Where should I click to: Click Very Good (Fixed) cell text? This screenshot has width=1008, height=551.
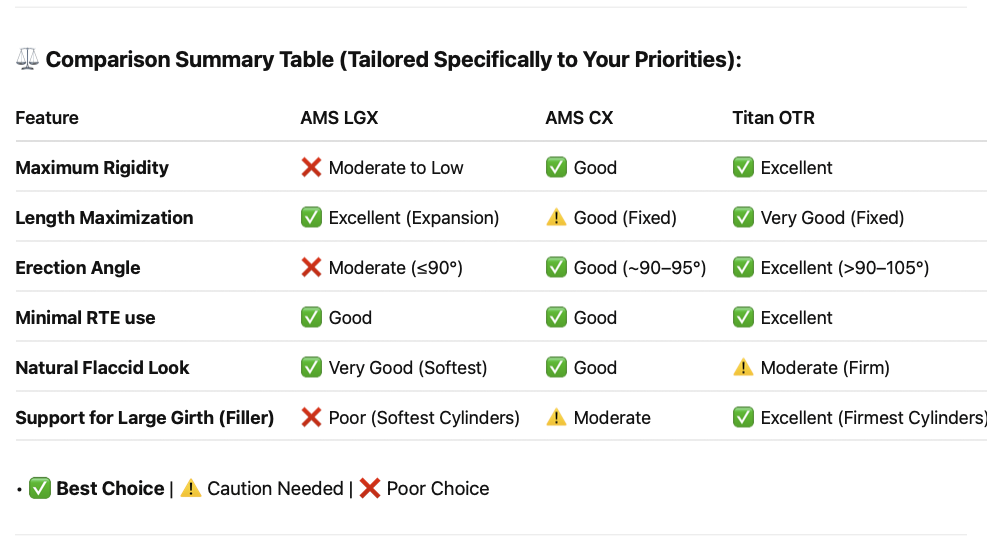tap(832, 218)
